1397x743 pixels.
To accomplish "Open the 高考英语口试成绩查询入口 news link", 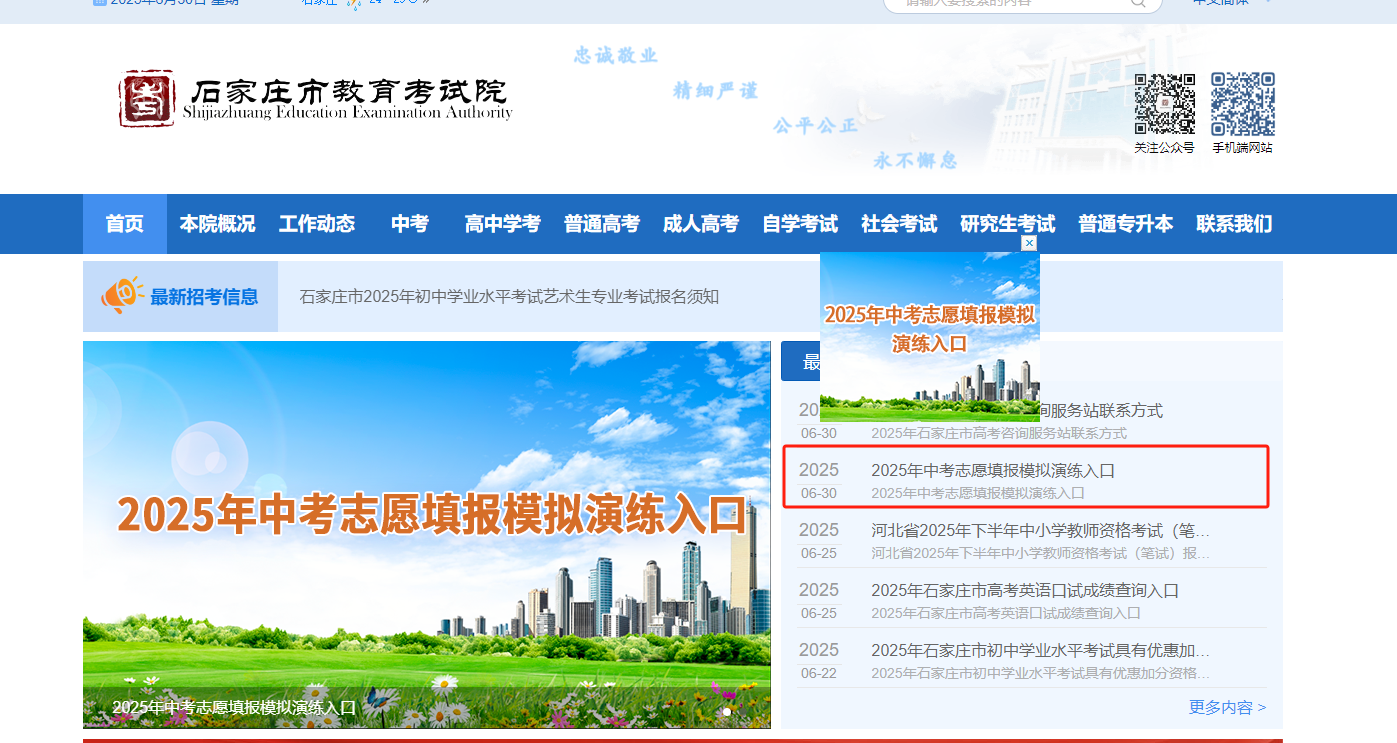I will tap(1024, 591).
